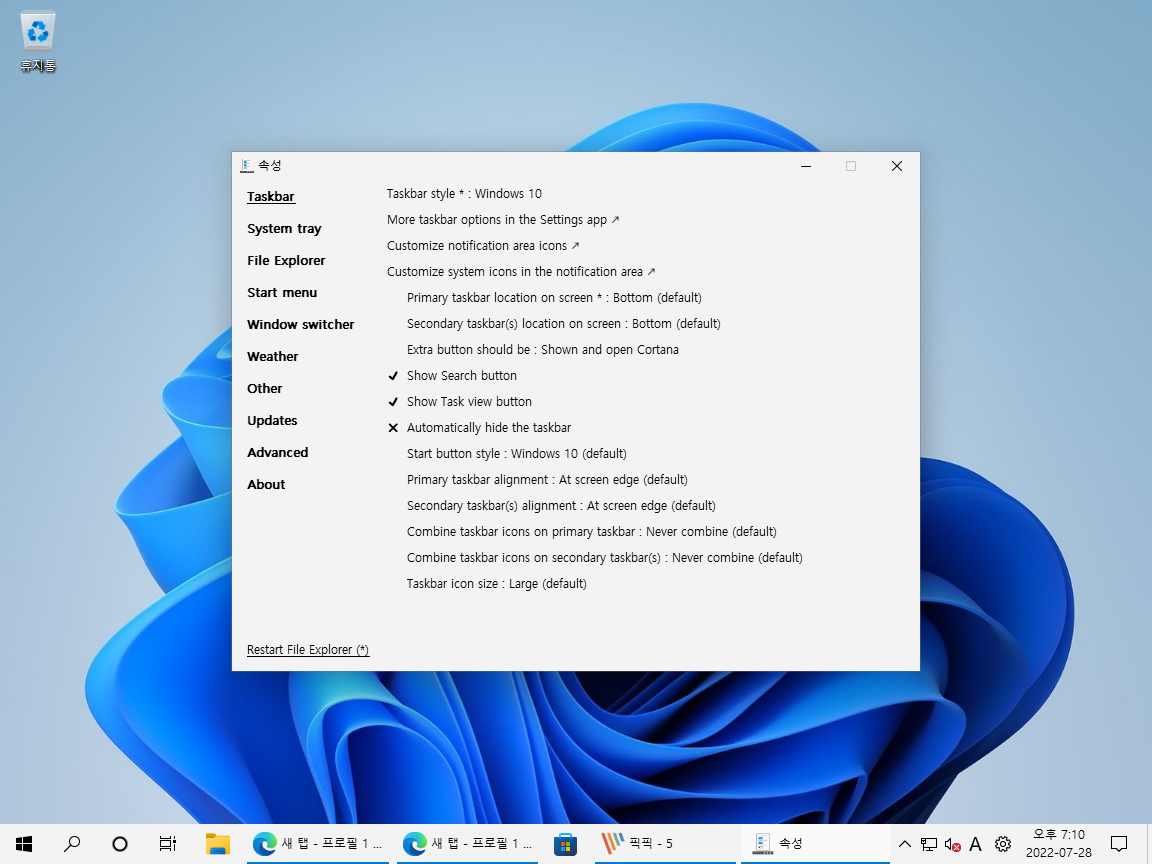The height and width of the screenshot is (864, 1152).
Task: Click the muted volume tray icon
Action: [952, 845]
